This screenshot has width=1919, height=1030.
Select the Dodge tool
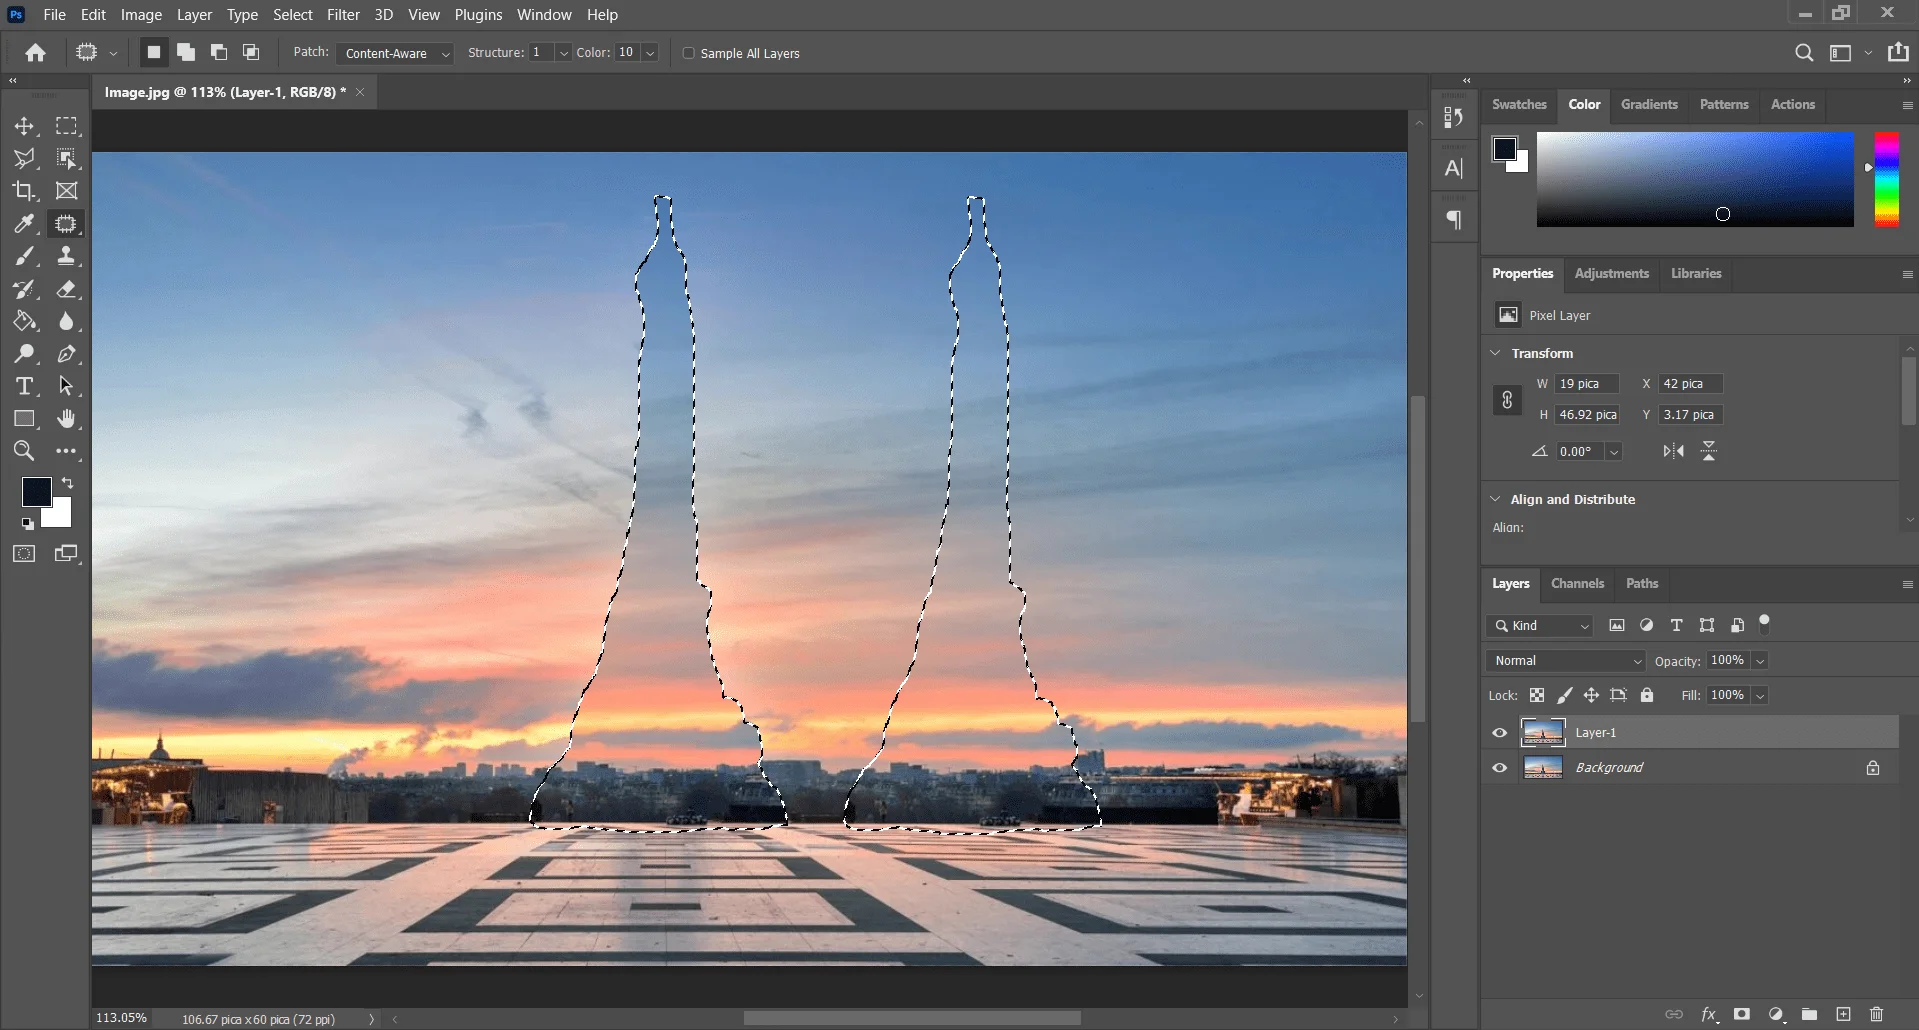pos(24,354)
